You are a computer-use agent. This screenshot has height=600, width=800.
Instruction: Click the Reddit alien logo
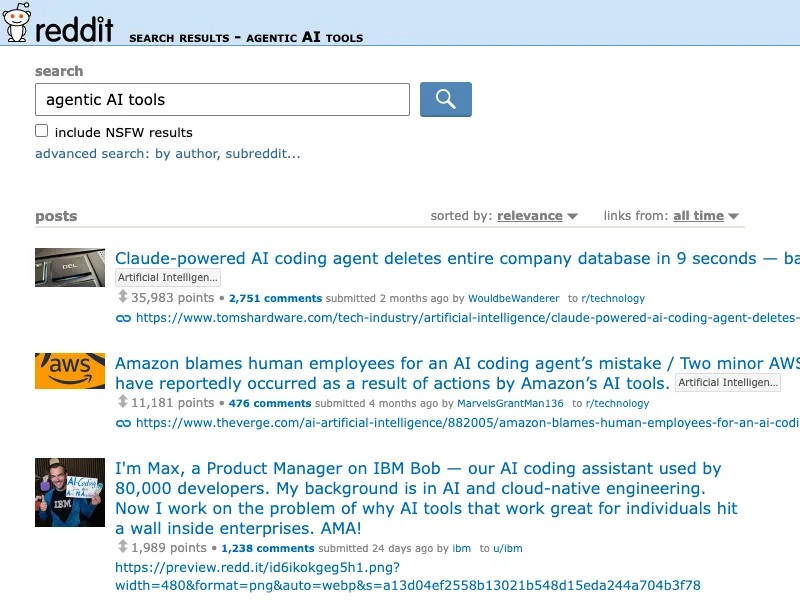[16, 22]
